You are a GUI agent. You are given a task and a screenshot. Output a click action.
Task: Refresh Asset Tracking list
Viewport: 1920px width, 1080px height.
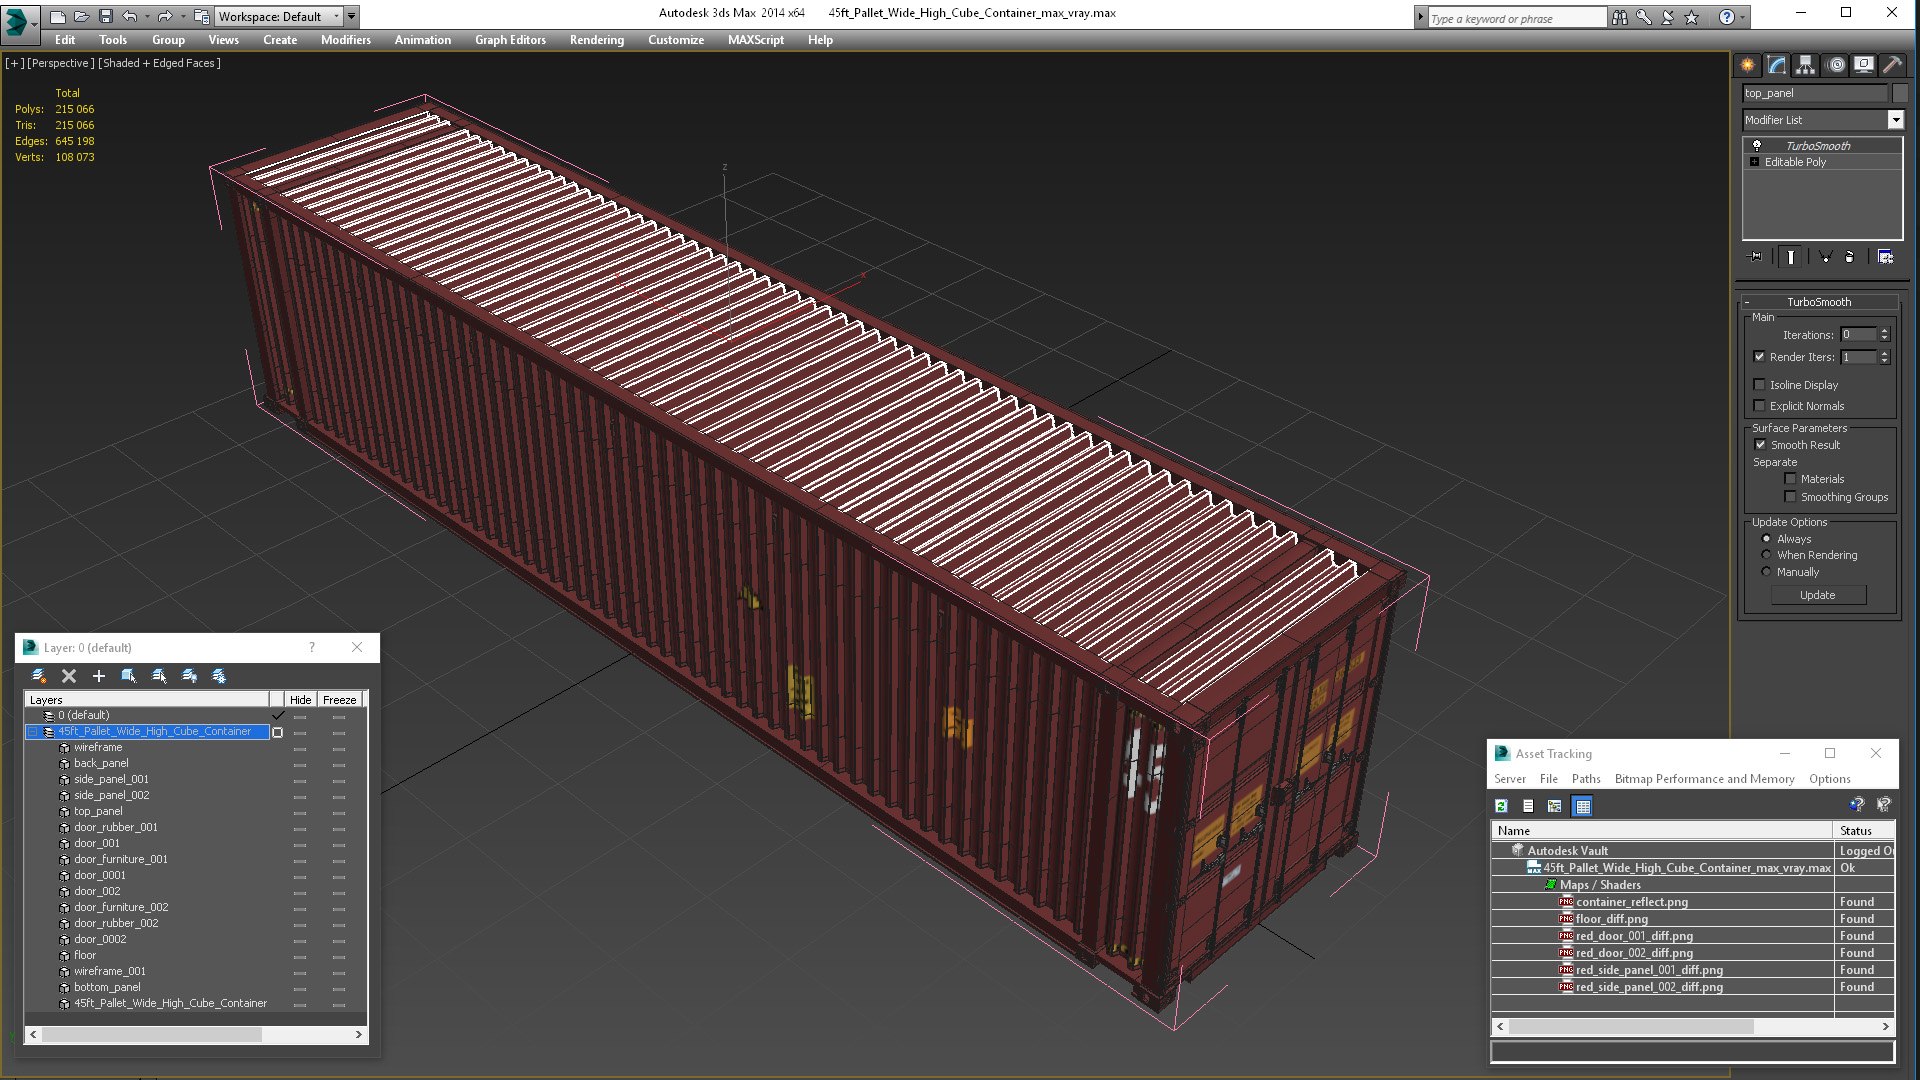pos(1501,806)
